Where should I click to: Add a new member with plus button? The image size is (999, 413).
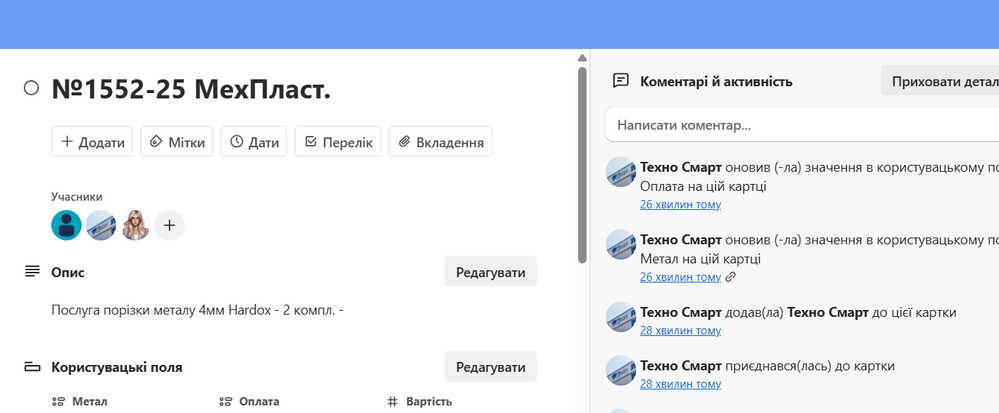pos(169,225)
